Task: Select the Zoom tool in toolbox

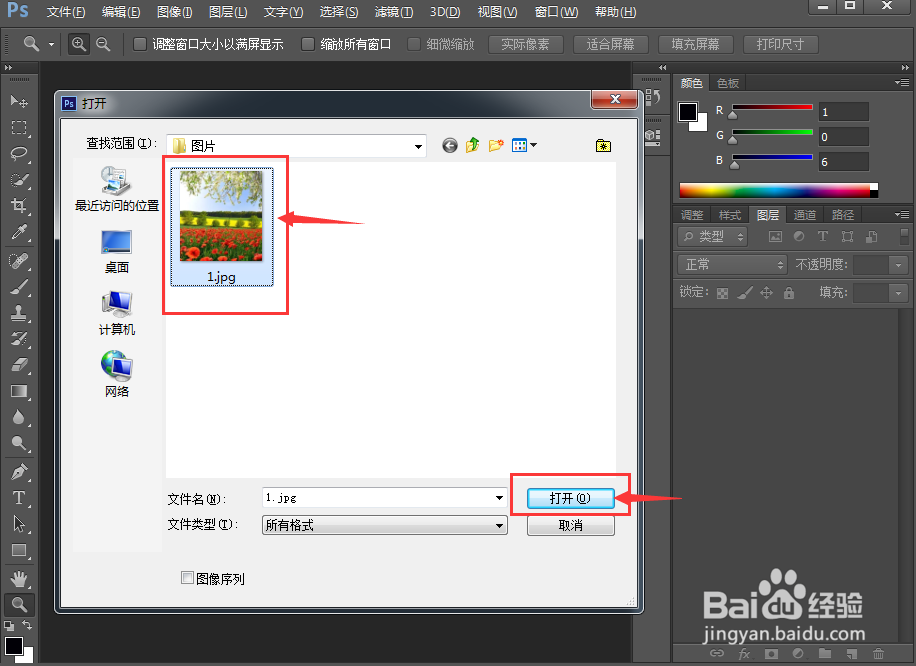Action: pos(19,605)
